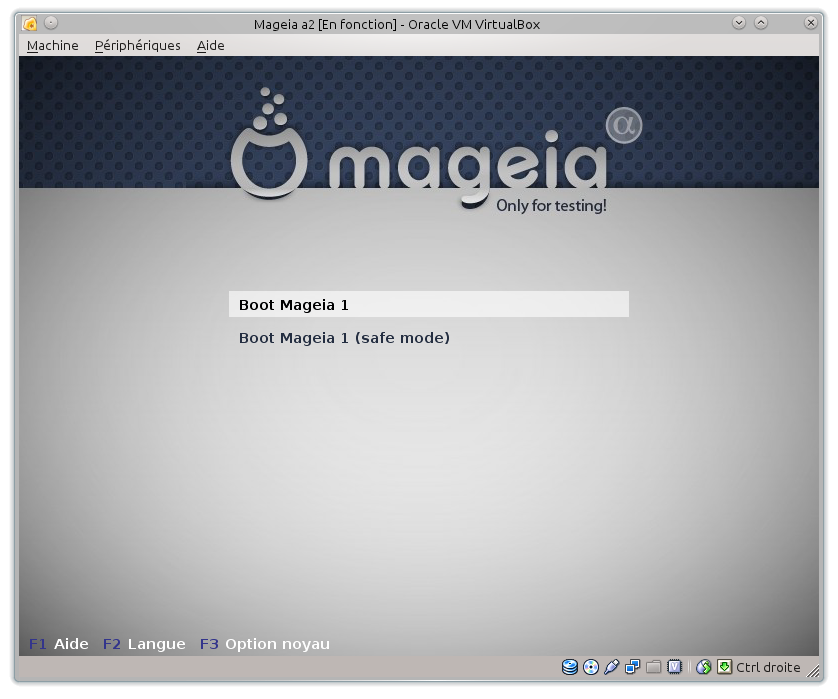This screenshot has height=699, width=838.
Task: Close the VirtualBox window
Action: click(811, 23)
